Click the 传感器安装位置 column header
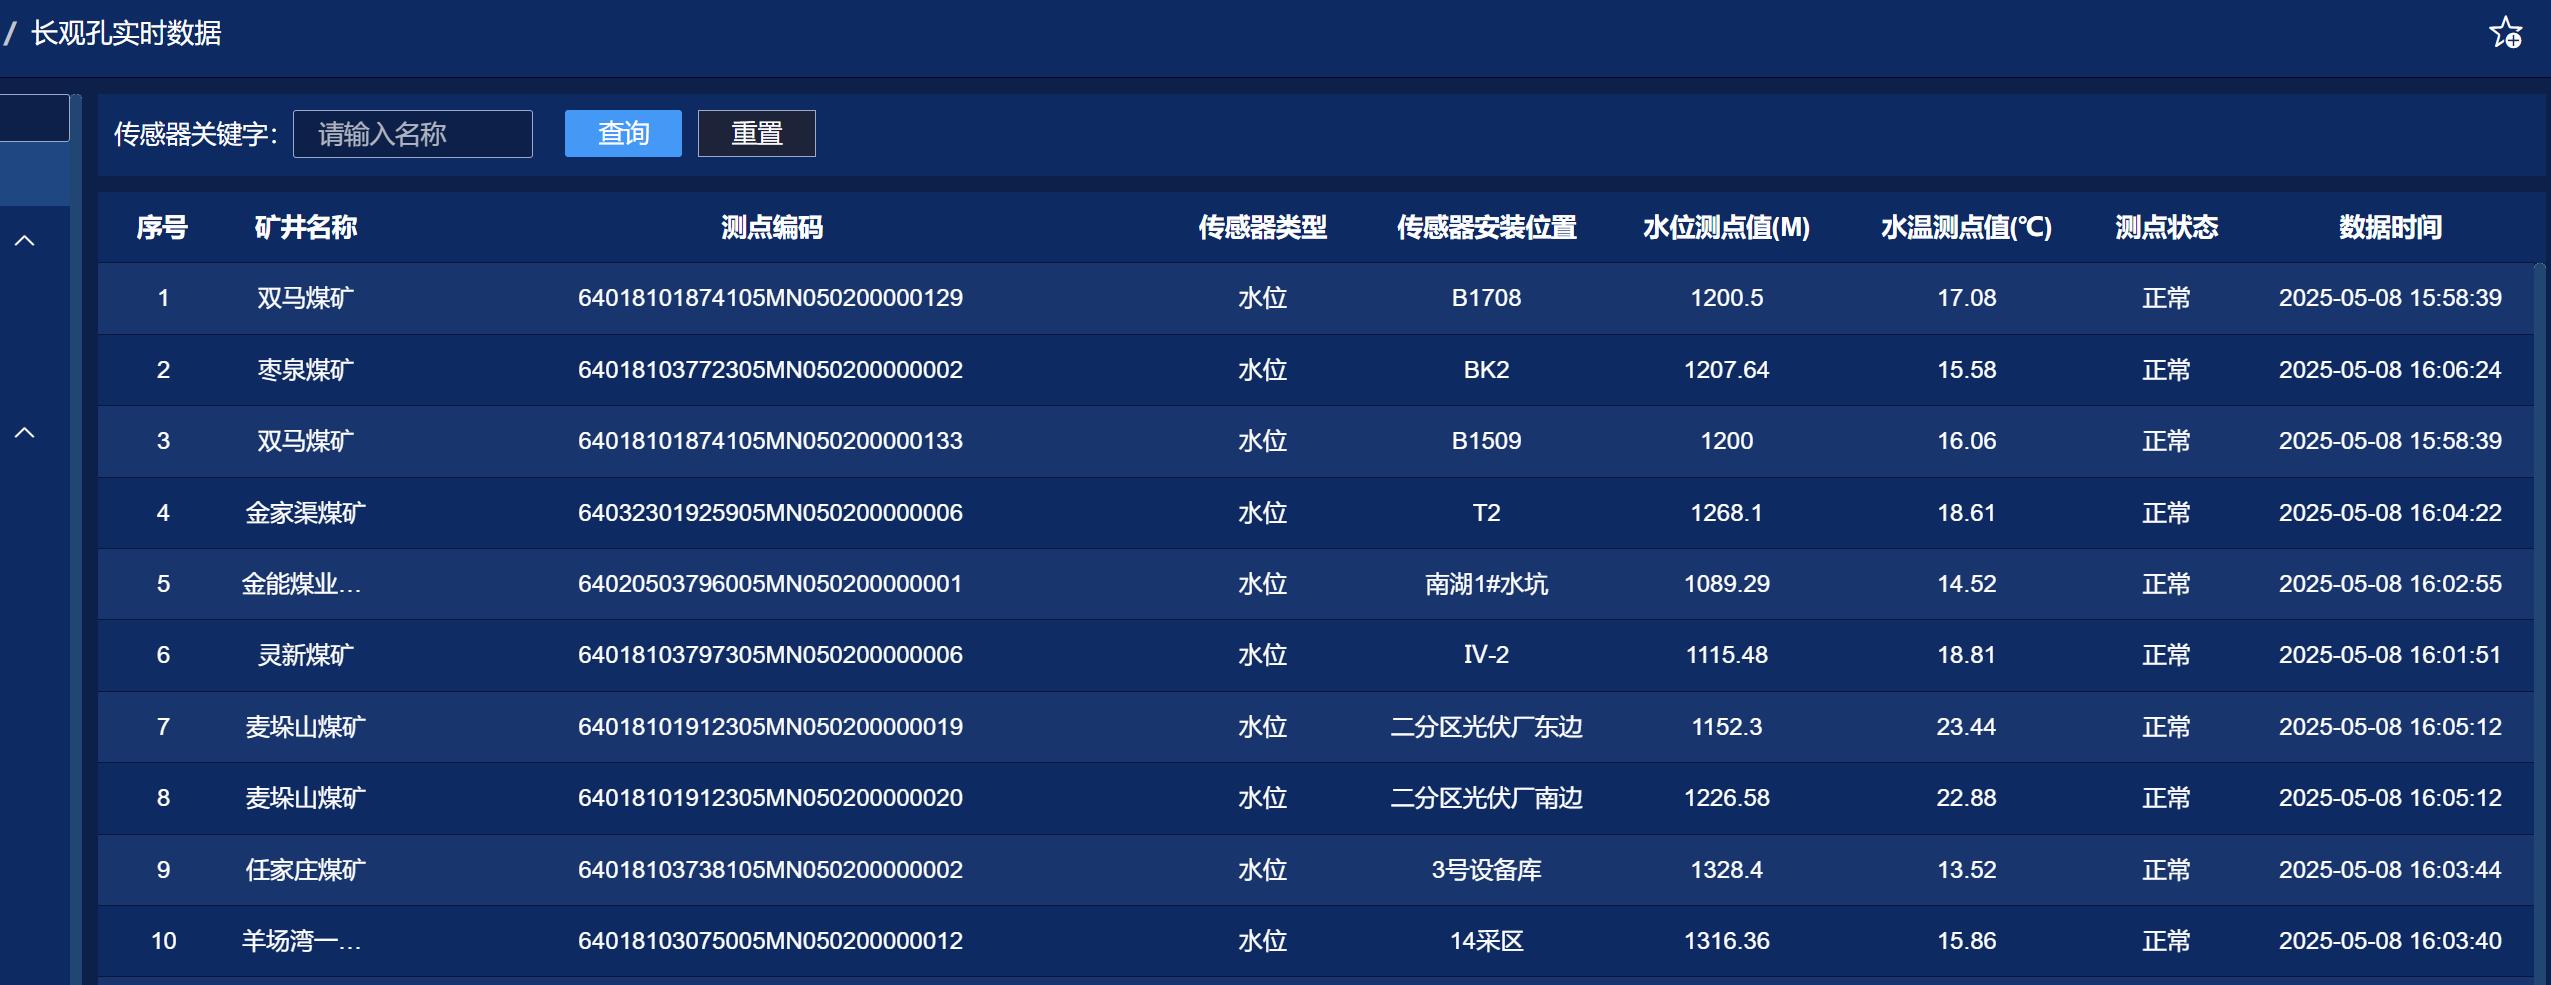The image size is (2551, 985). [x=1487, y=228]
